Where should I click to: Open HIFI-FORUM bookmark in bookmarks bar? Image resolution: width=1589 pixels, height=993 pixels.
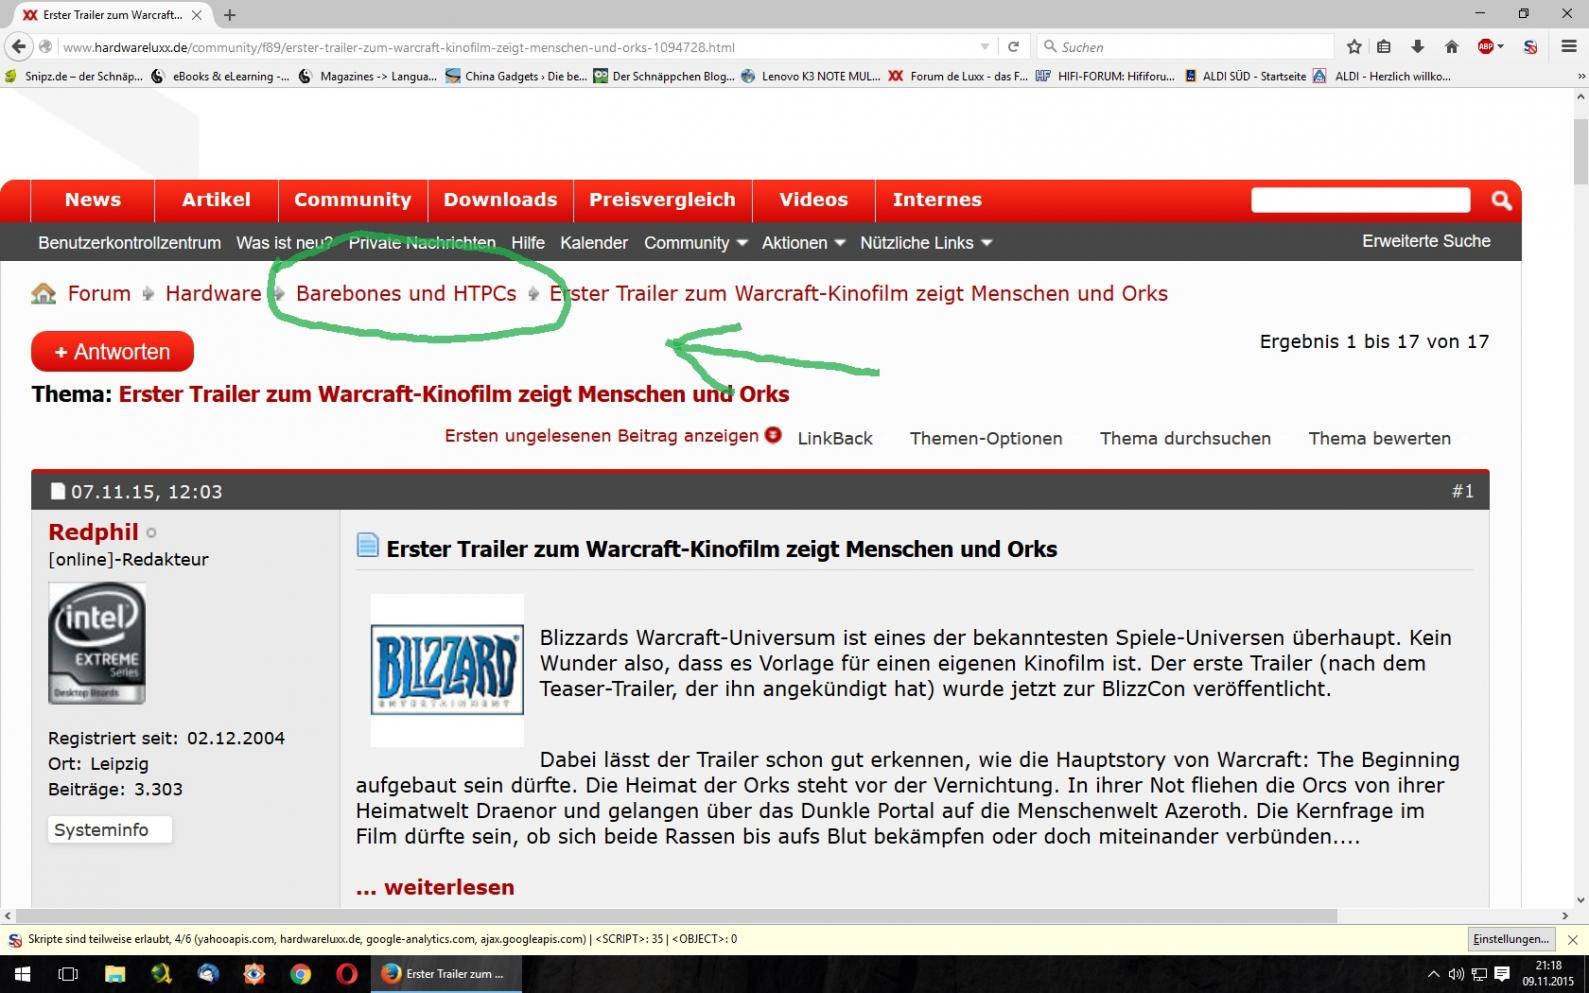[1105, 76]
